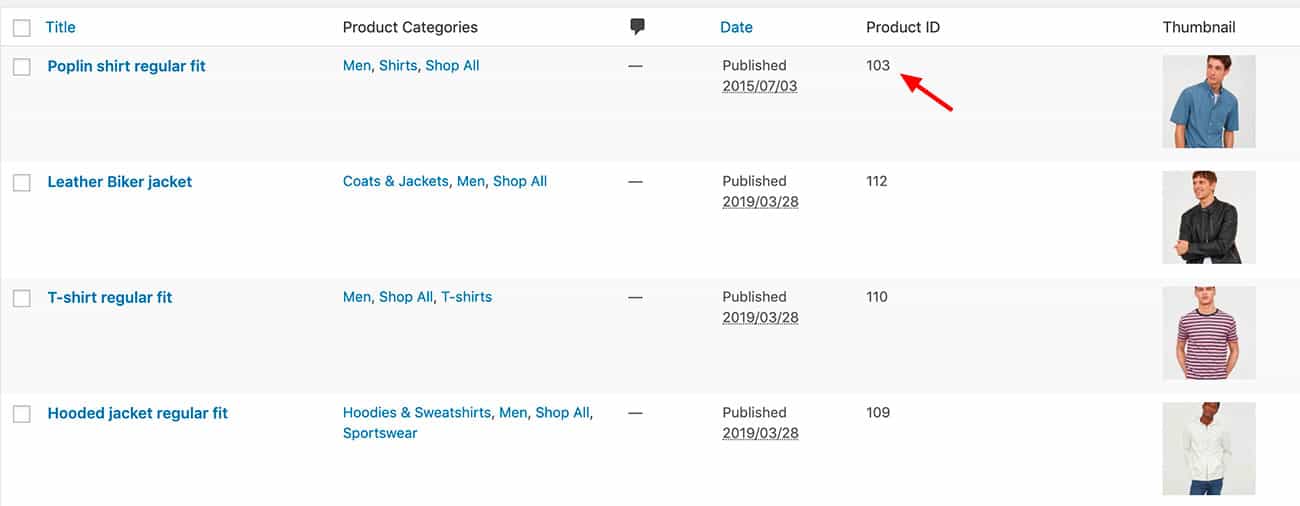
Task: Click the striped T-shirt thumbnail
Action: coord(1209,333)
